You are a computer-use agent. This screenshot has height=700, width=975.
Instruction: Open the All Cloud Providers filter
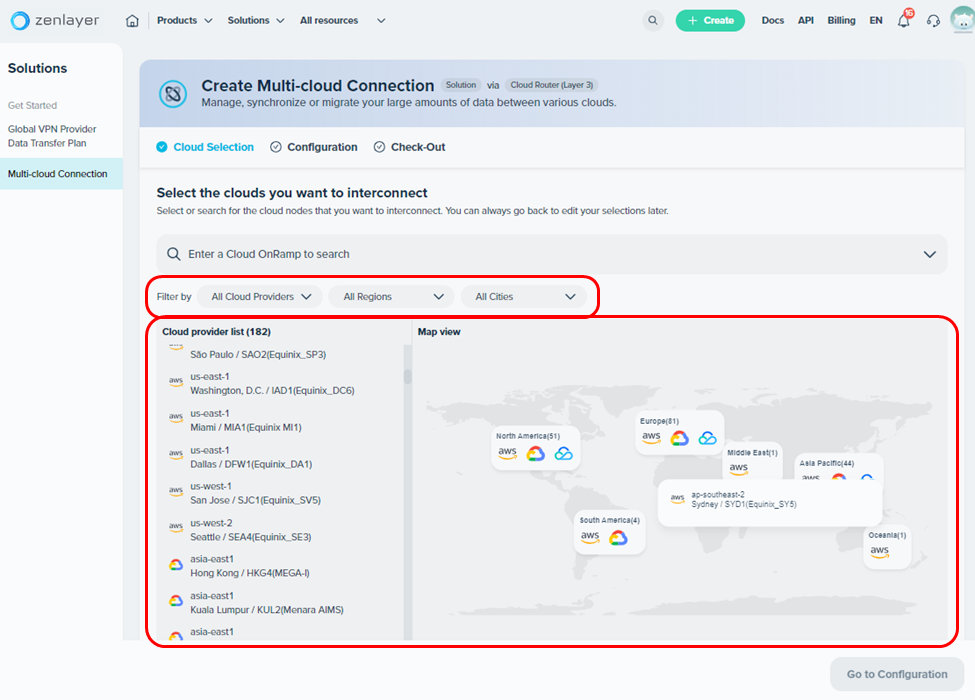(260, 297)
